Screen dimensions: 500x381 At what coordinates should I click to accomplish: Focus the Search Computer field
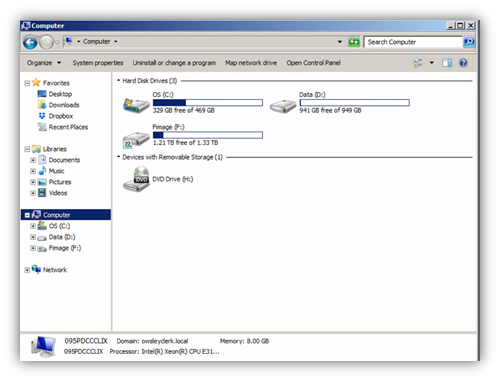pos(413,42)
